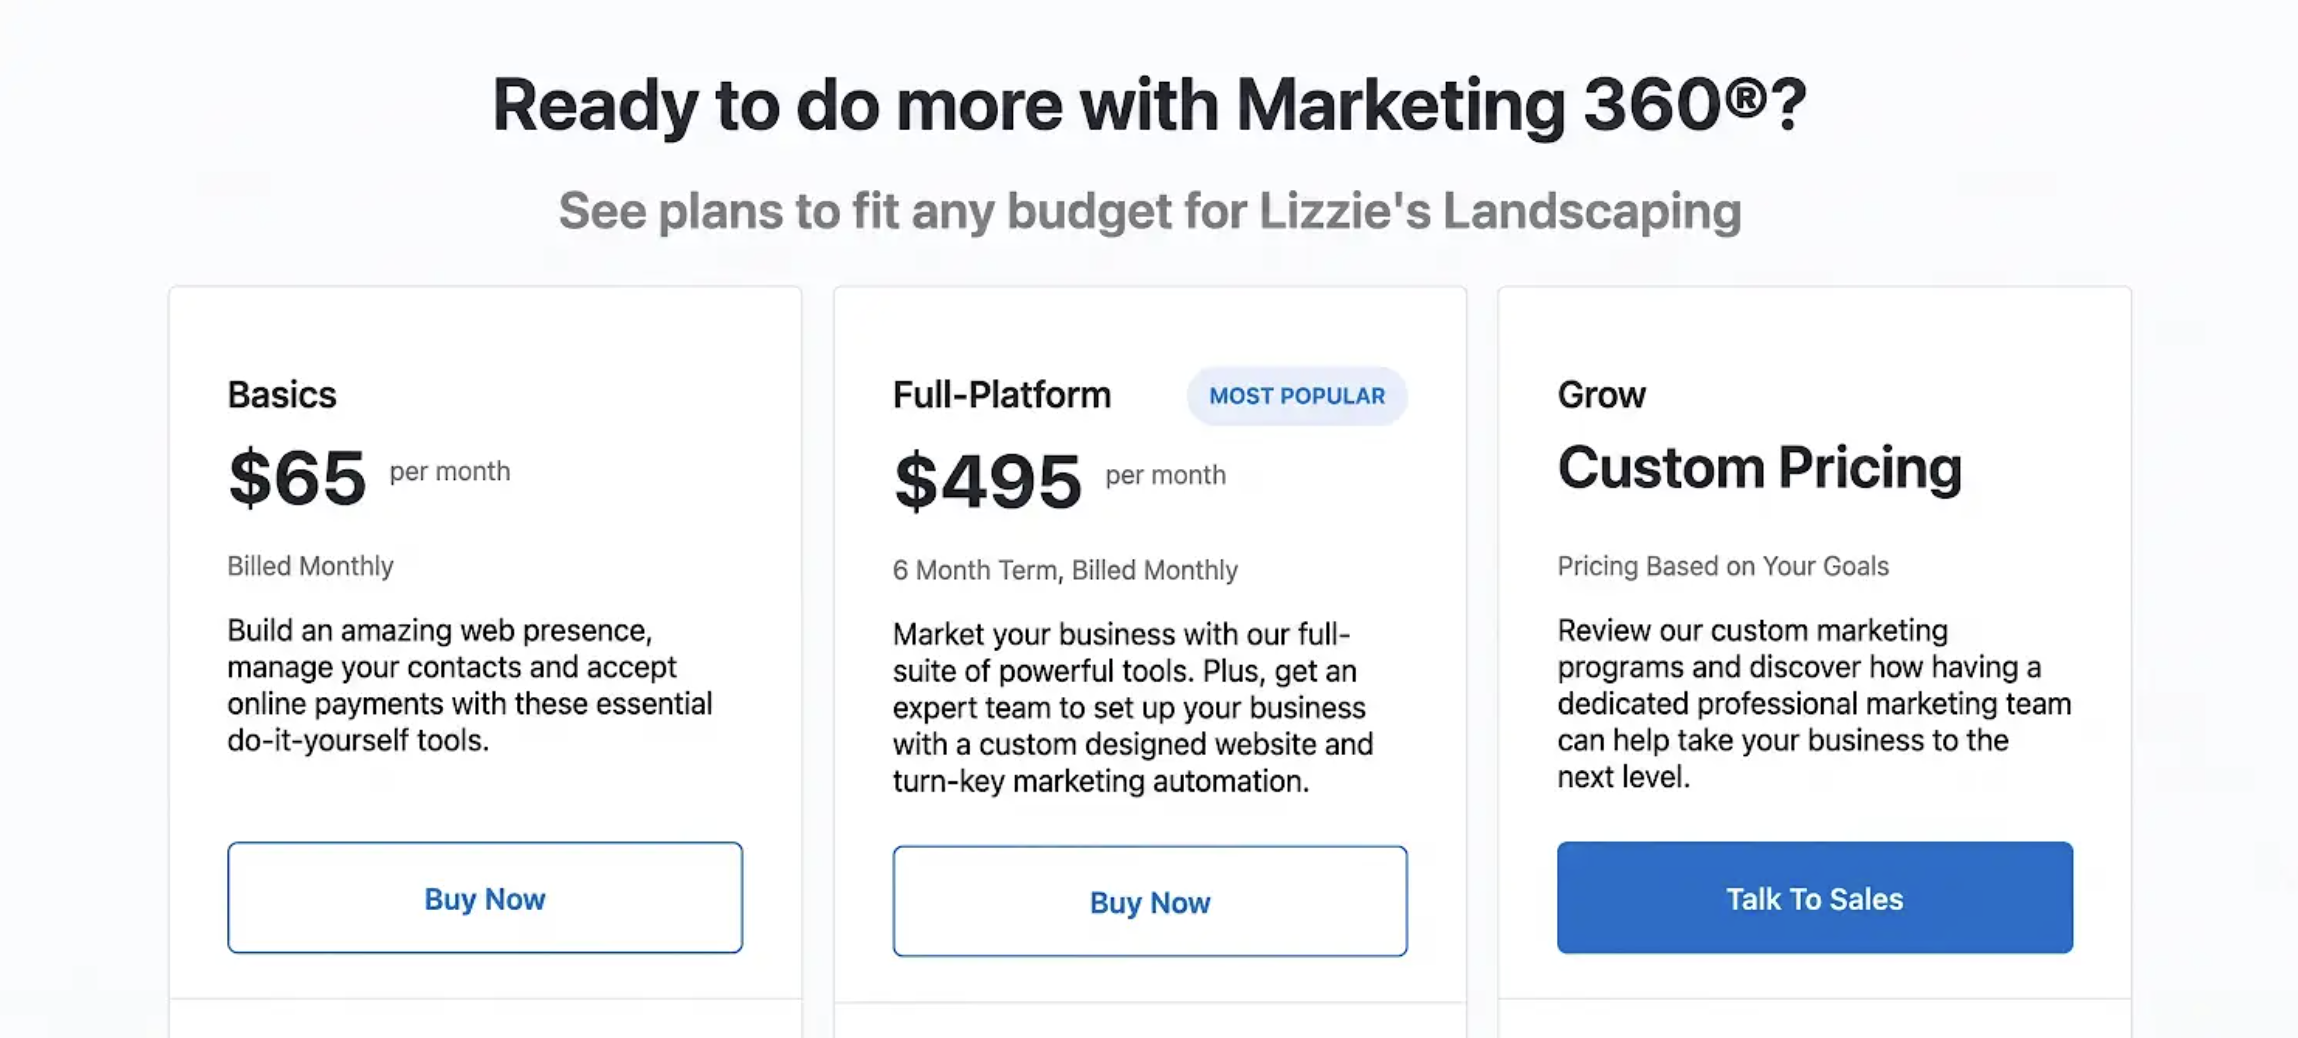Click per month label beside $495
Image resolution: width=2298 pixels, height=1038 pixels.
pyautogui.click(x=1165, y=475)
